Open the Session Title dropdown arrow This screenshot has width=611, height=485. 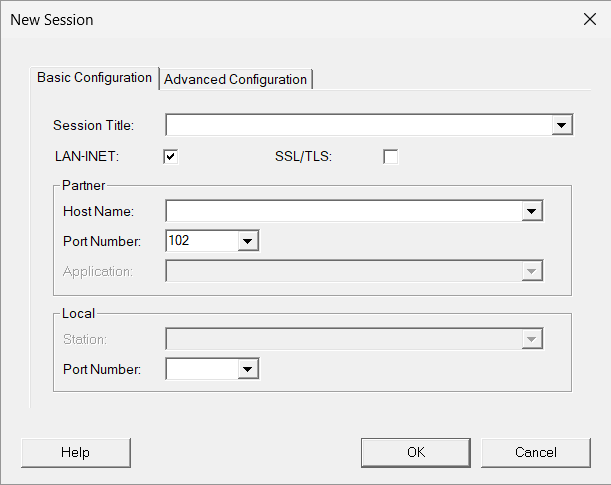pyautogui.click(x=562, y=125)
